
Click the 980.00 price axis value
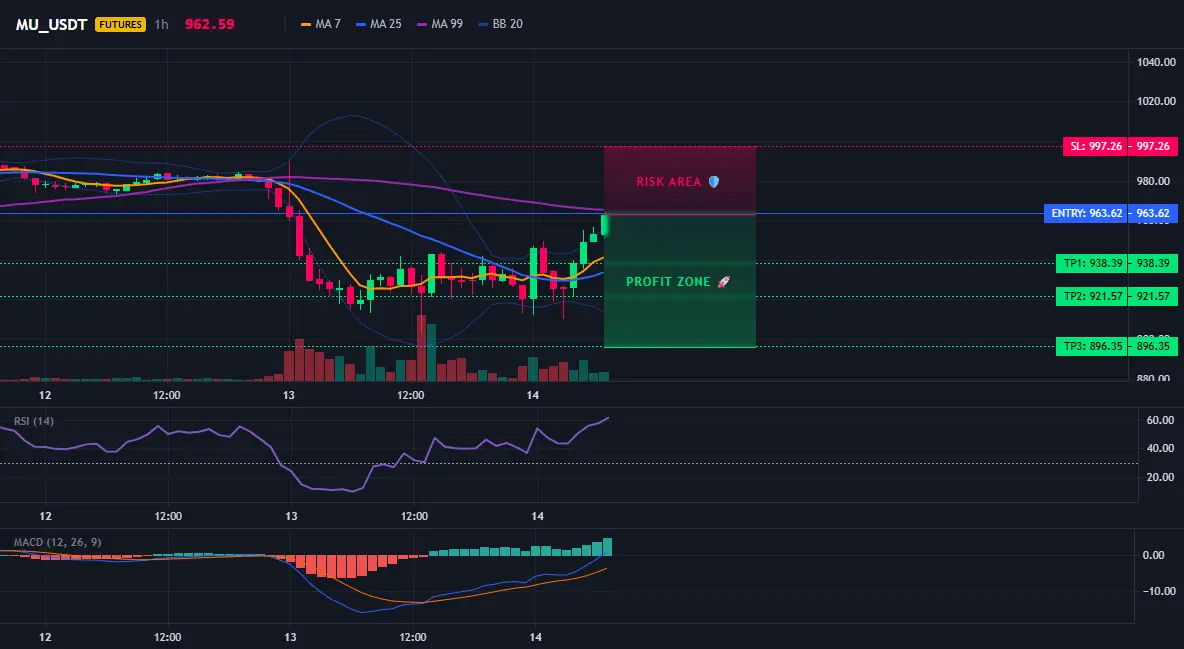pyautogui.click(x=1153, y=181)
